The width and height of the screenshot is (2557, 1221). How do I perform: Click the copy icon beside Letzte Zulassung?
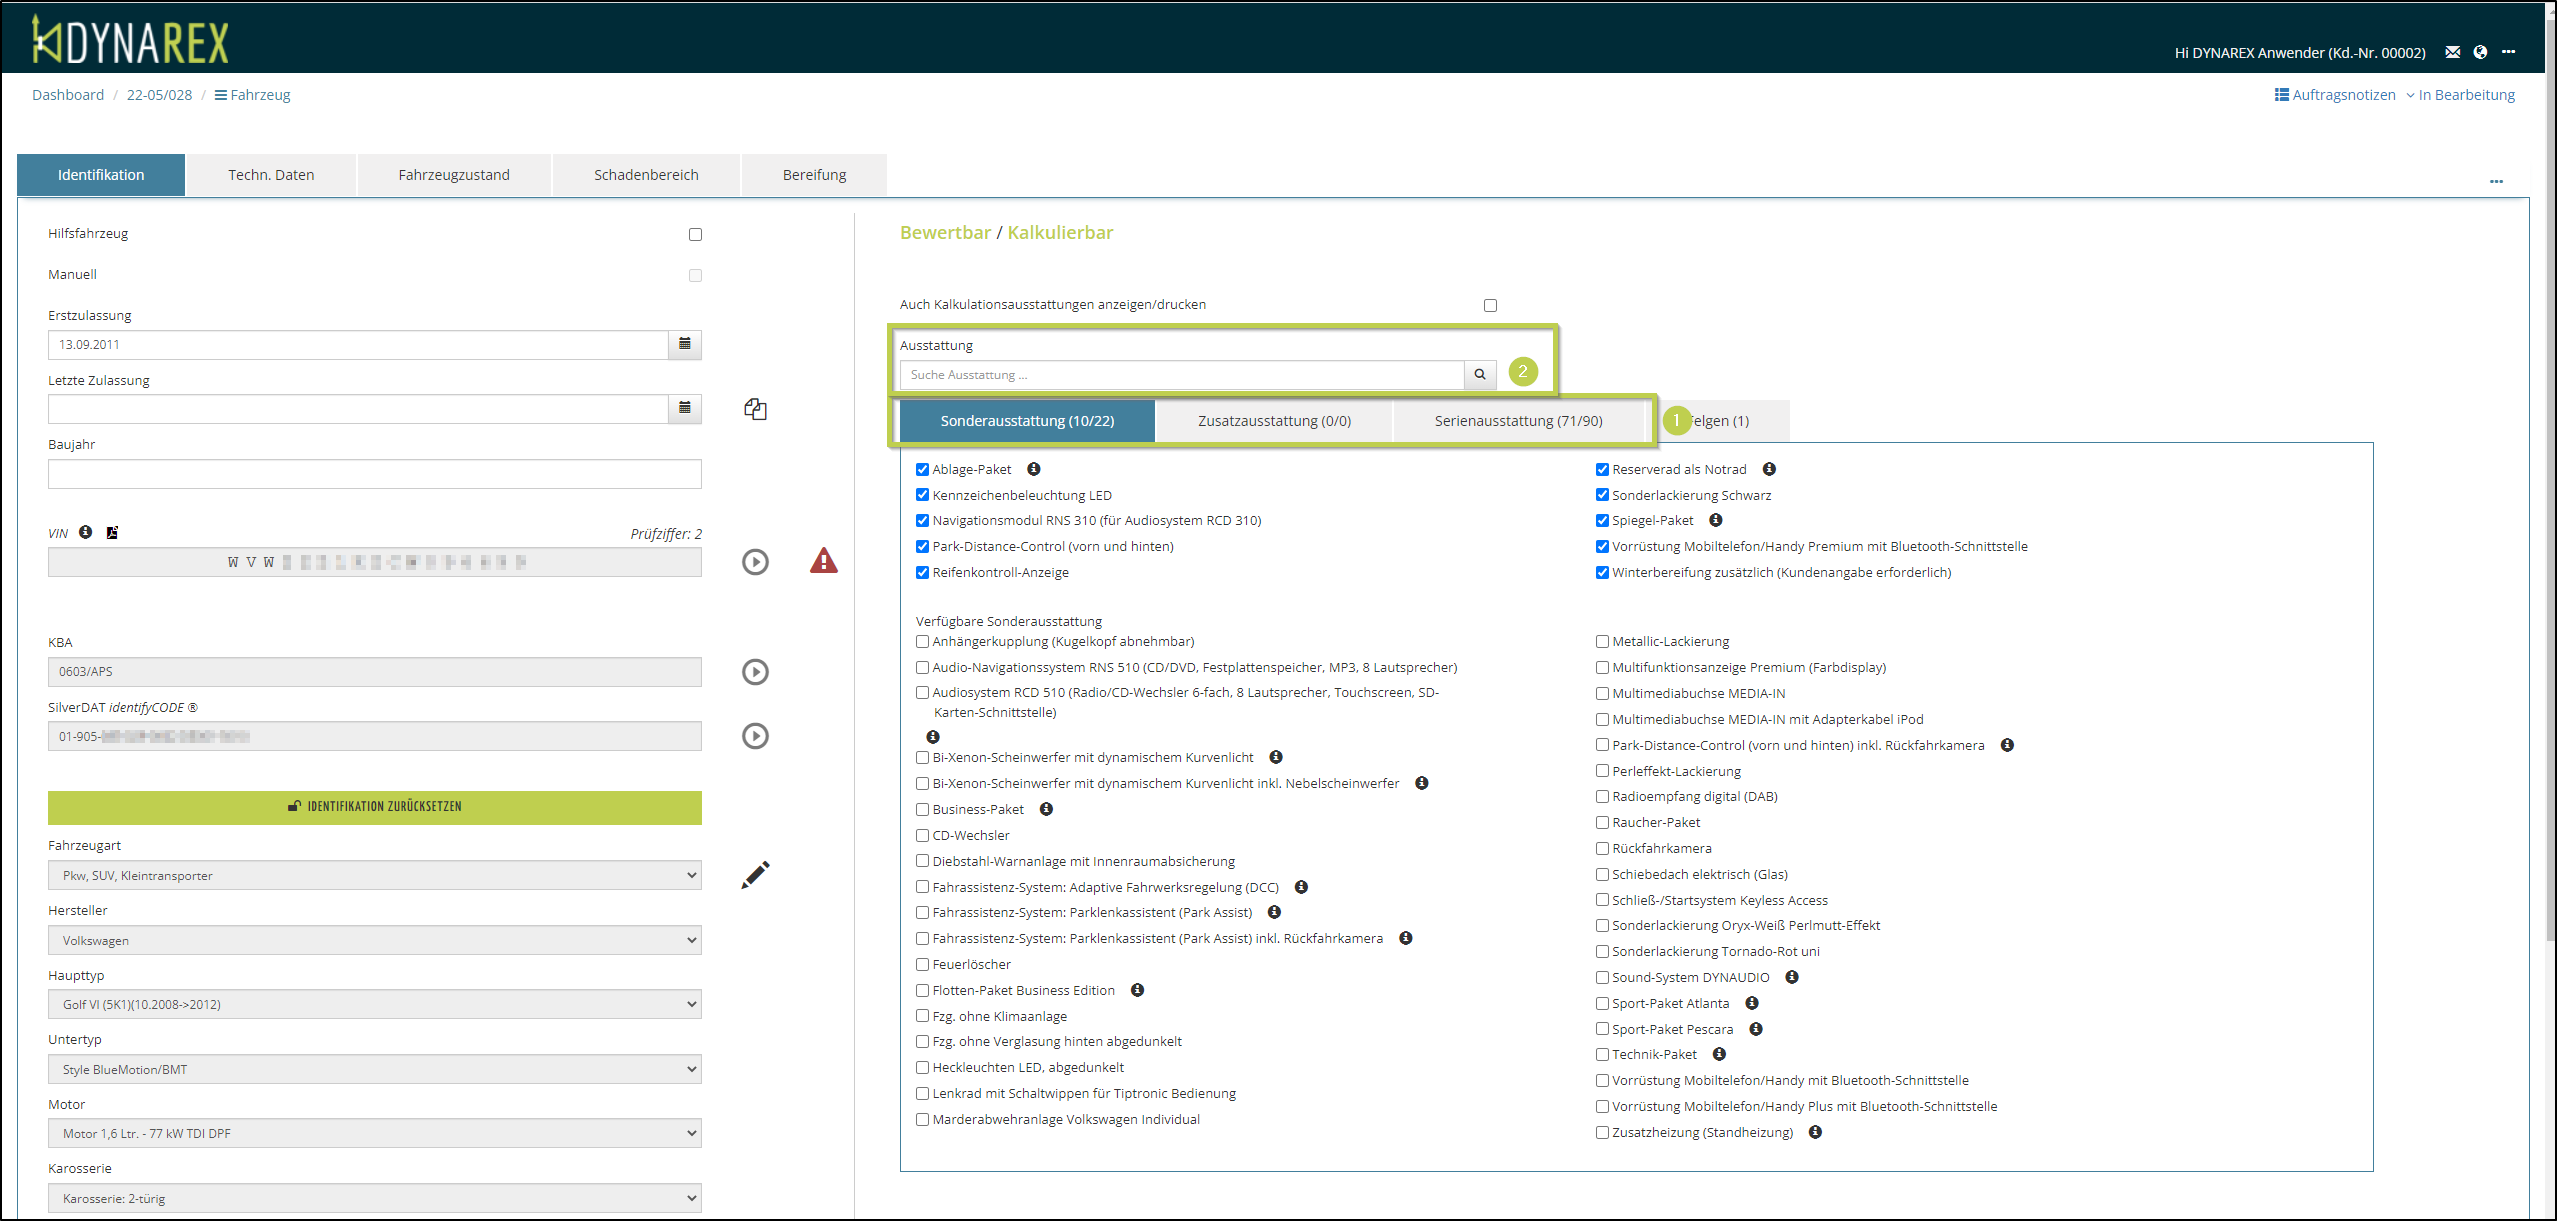(x=755, y=409)
